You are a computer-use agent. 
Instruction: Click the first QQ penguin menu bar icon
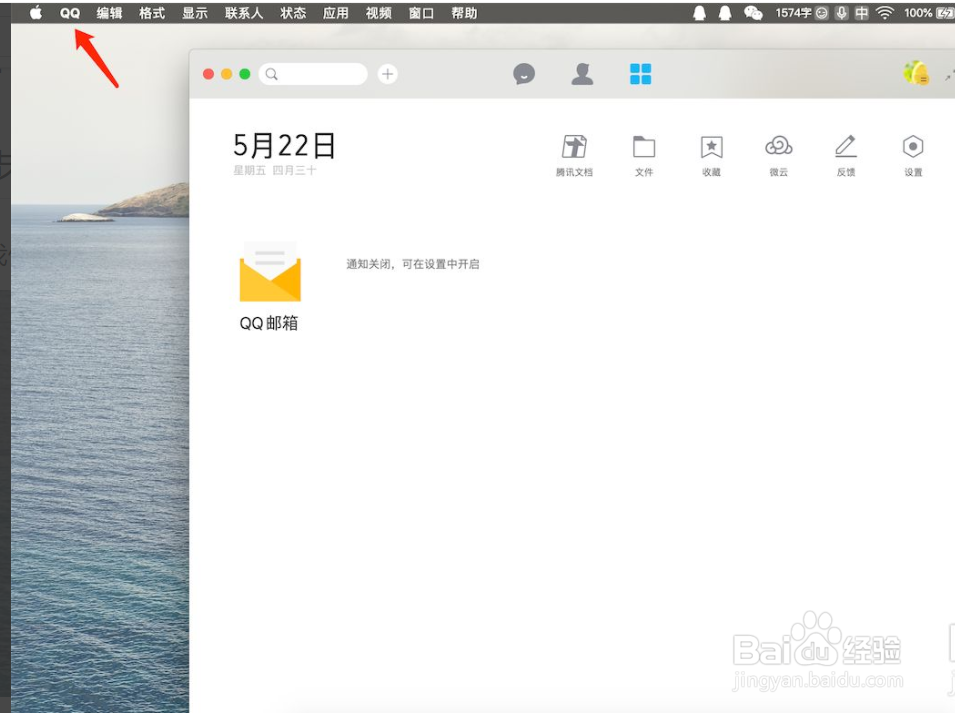click(699, 13)
